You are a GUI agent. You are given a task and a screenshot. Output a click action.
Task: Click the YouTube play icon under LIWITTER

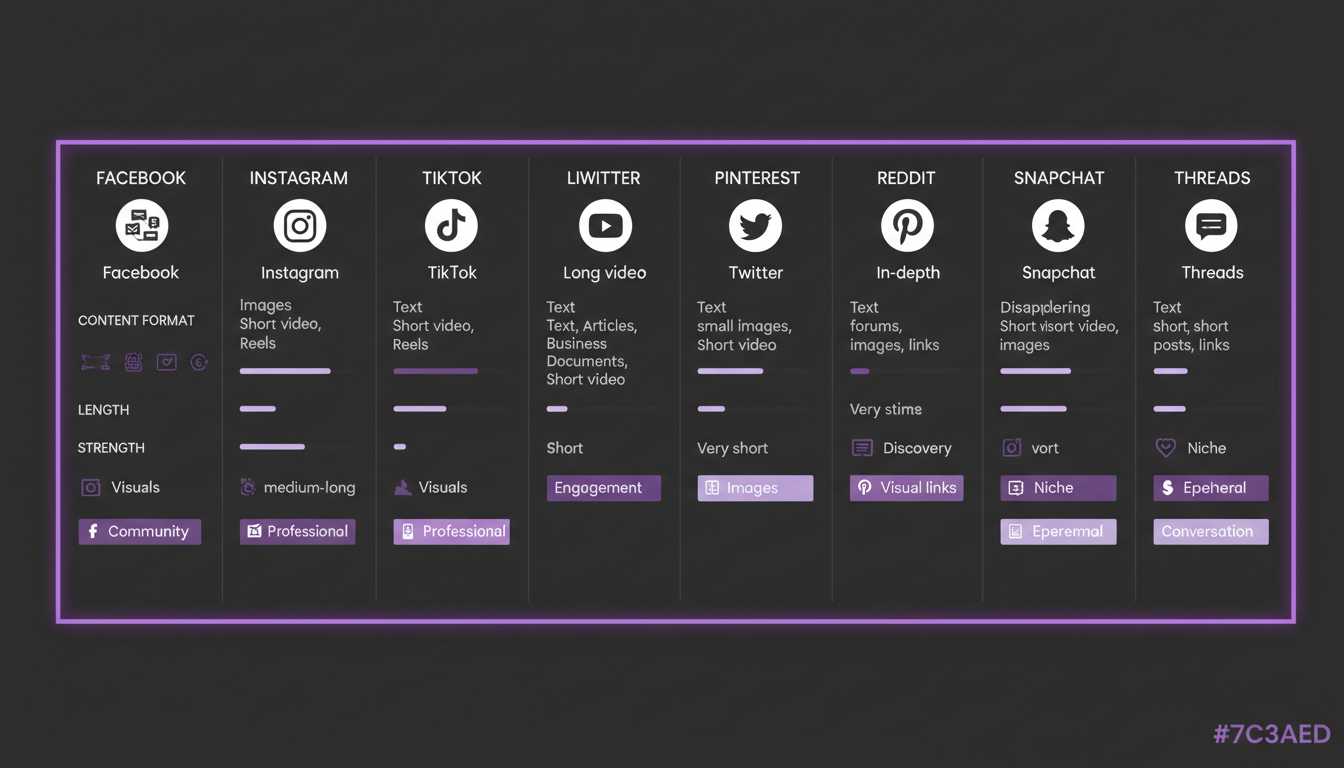(605, 226)
